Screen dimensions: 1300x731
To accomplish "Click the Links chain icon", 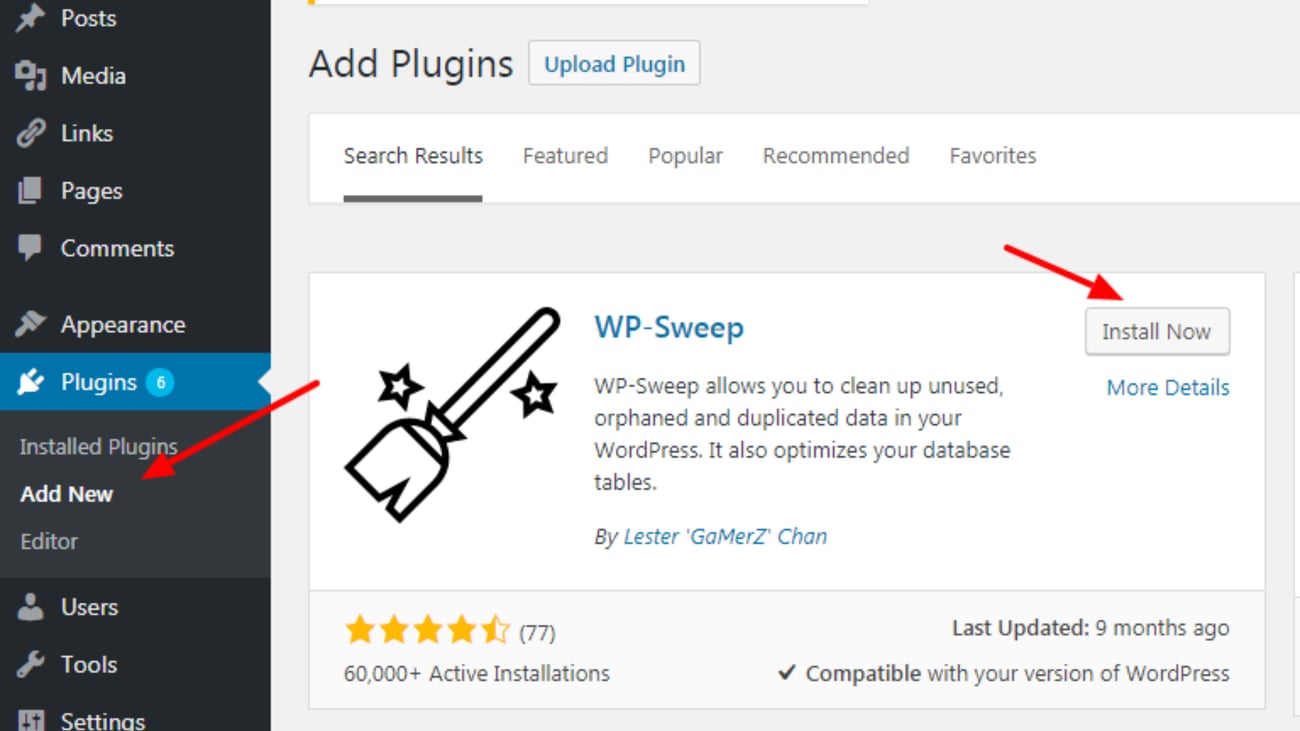I will 31,134.
